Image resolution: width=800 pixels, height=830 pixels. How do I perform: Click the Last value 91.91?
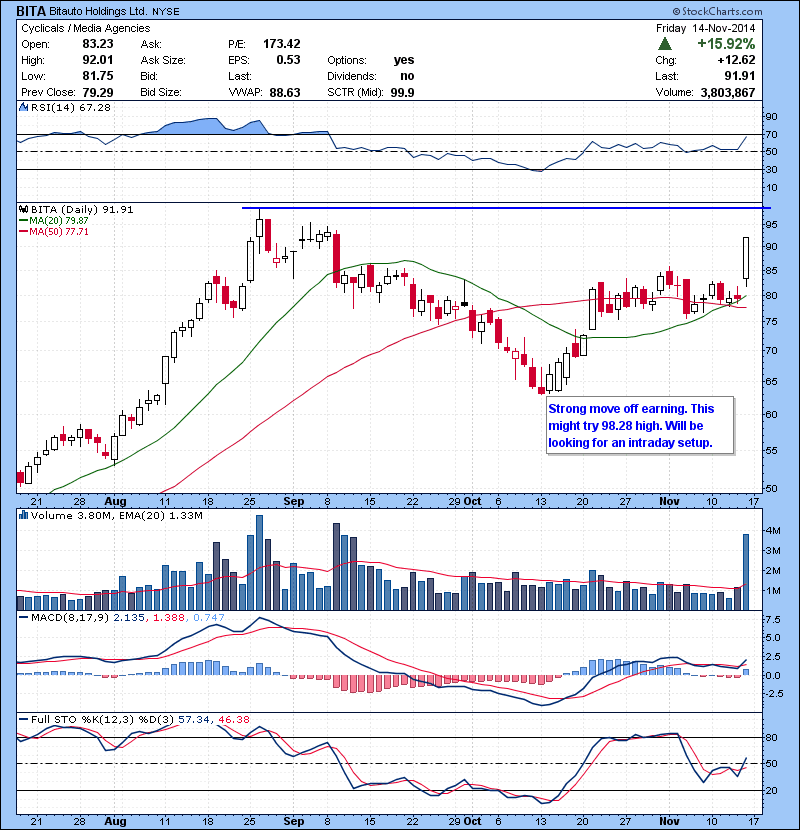740,76
